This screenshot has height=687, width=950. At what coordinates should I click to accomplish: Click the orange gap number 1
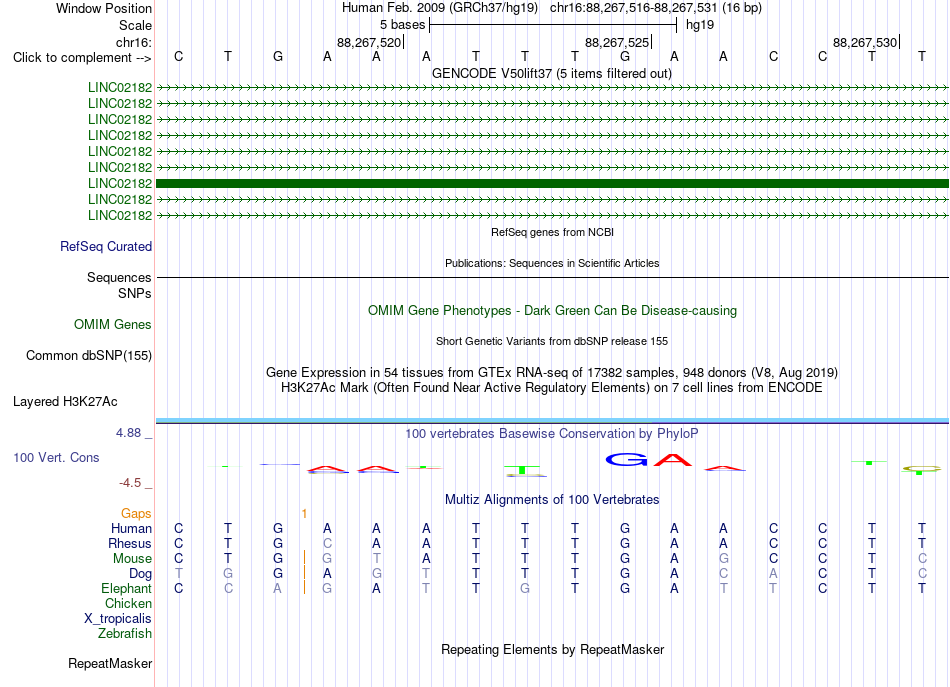click(304, 514)
